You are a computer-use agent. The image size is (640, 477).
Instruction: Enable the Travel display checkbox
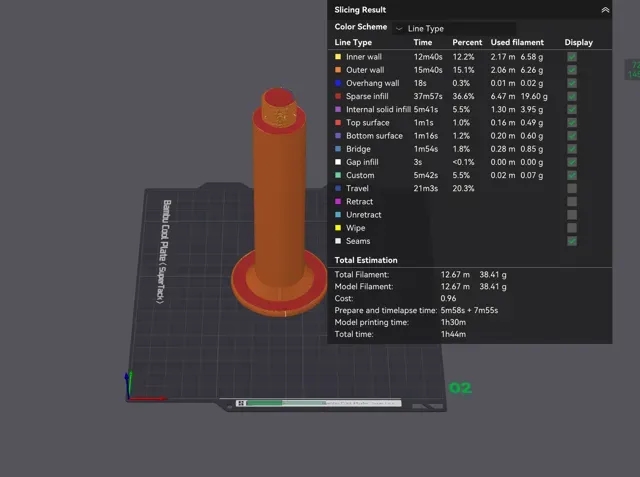(x=572, y=189)
